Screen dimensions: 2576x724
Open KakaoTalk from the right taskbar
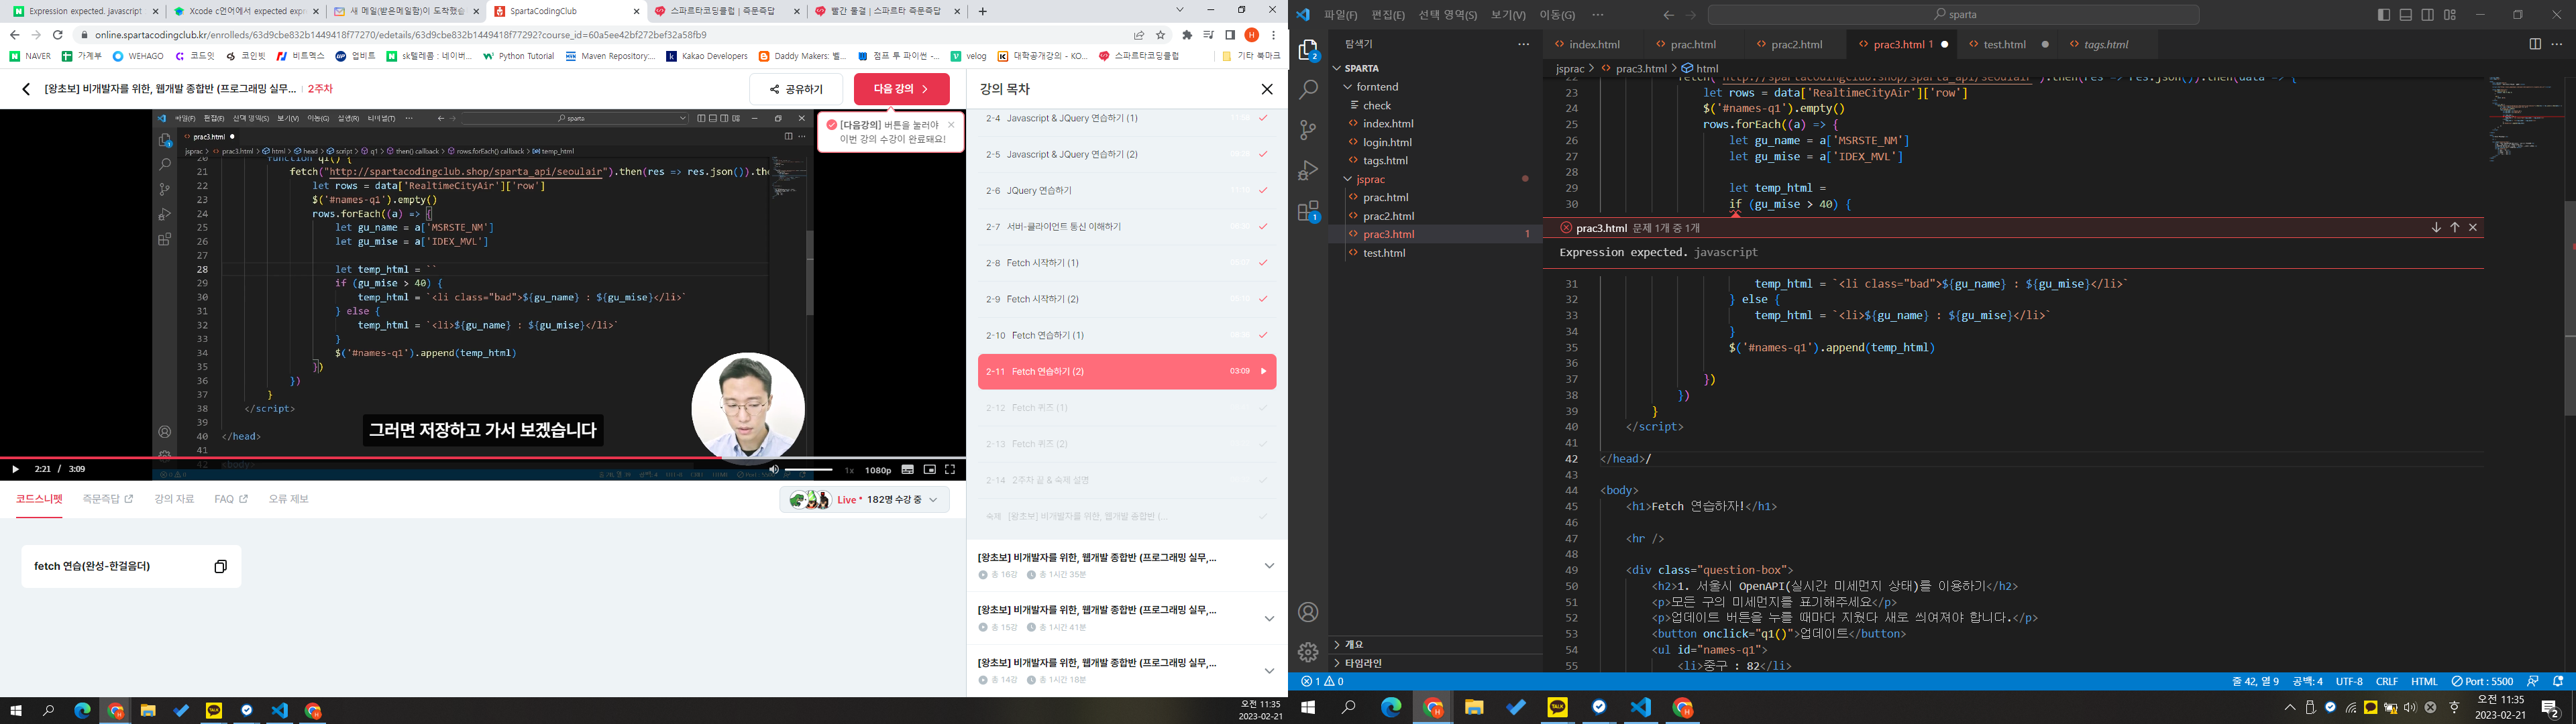(x=1557, y=708)
